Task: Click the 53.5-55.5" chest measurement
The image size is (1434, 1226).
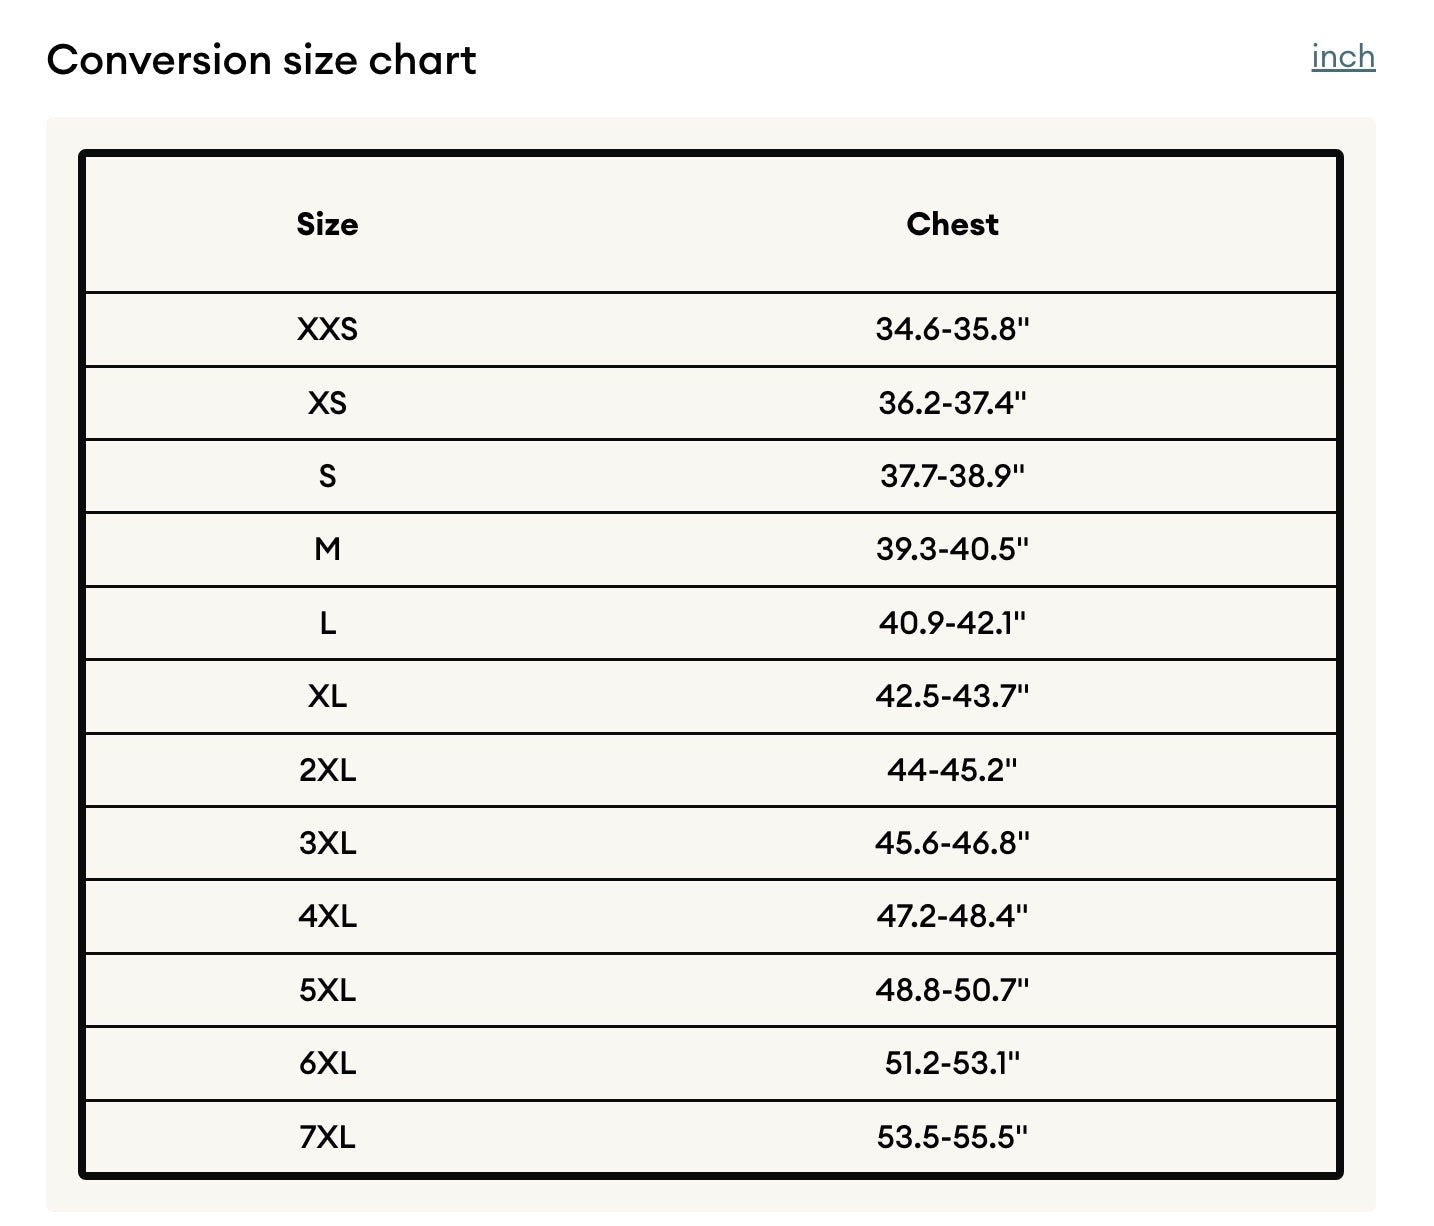Action: click(952, 1137)
